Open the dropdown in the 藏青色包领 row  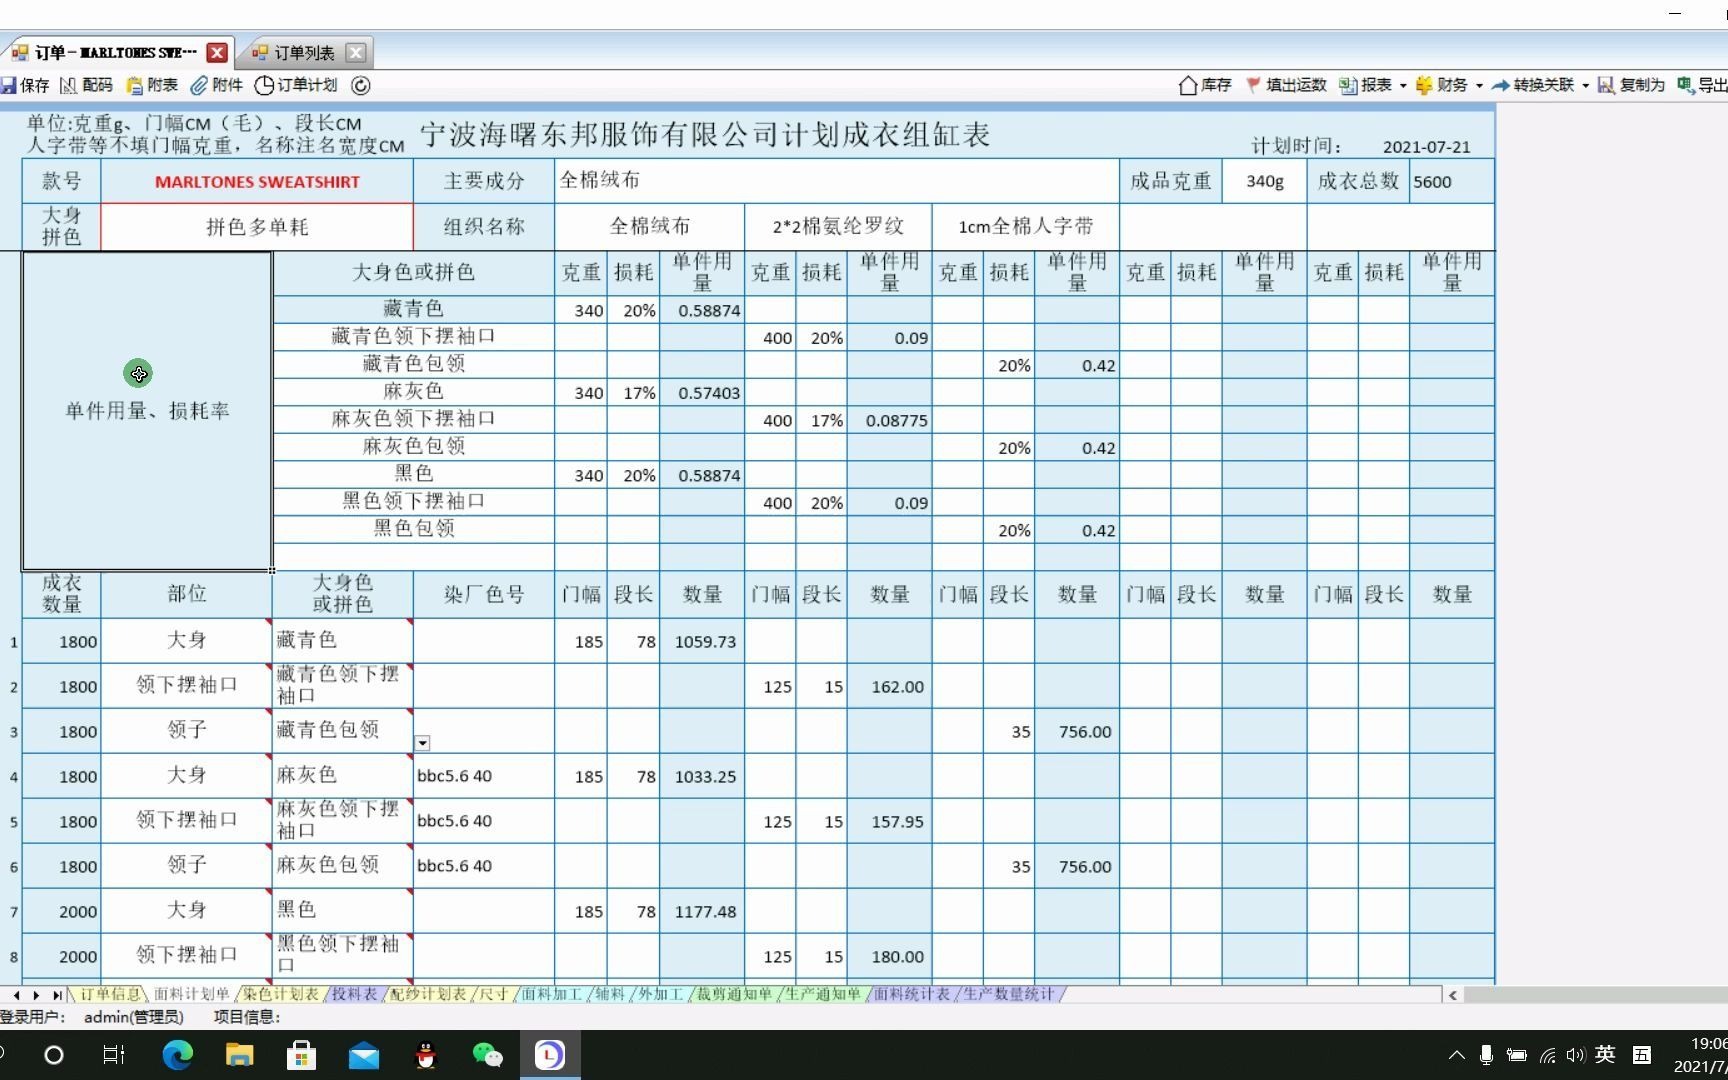[x=423, y=743]
